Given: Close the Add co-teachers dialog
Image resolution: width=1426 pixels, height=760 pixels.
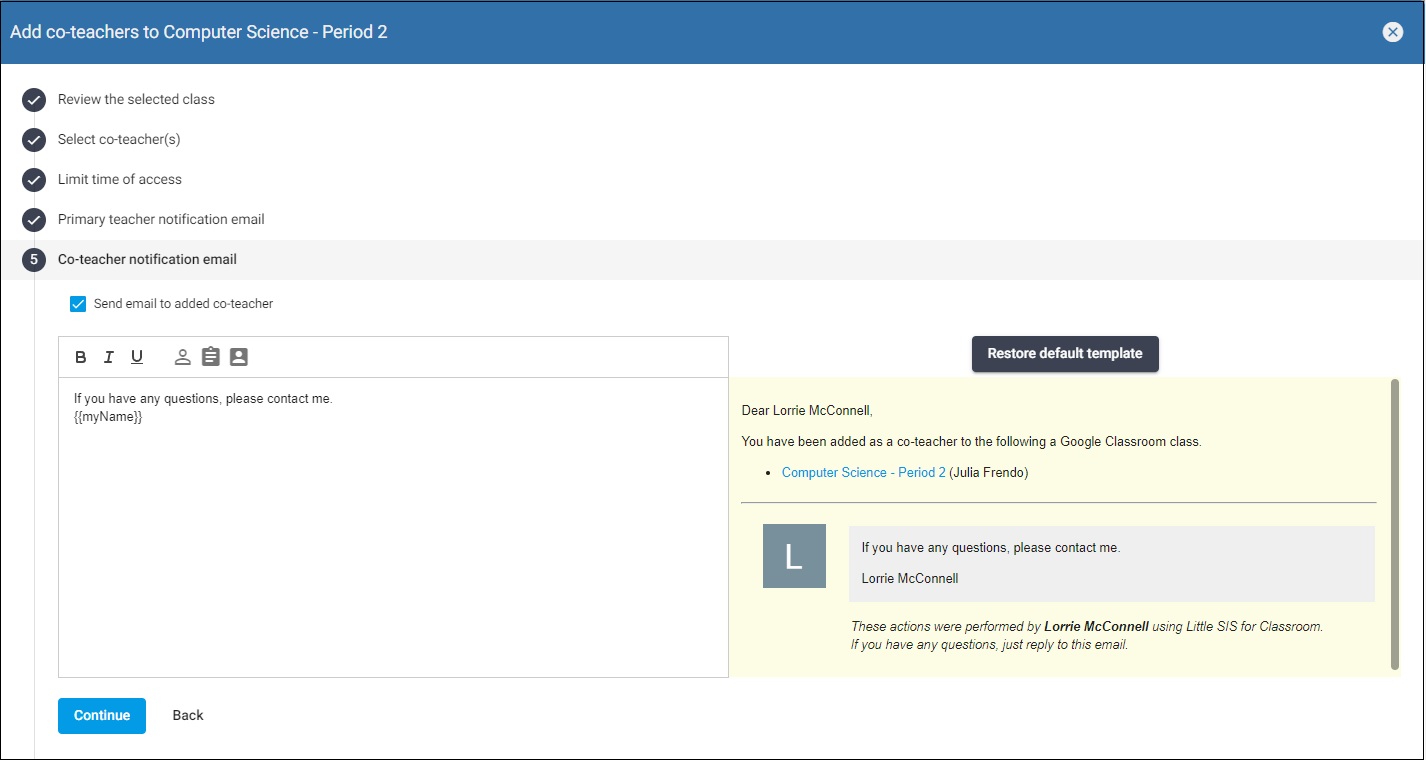Looking at the screenshot, I should [x=1392, y=32].
